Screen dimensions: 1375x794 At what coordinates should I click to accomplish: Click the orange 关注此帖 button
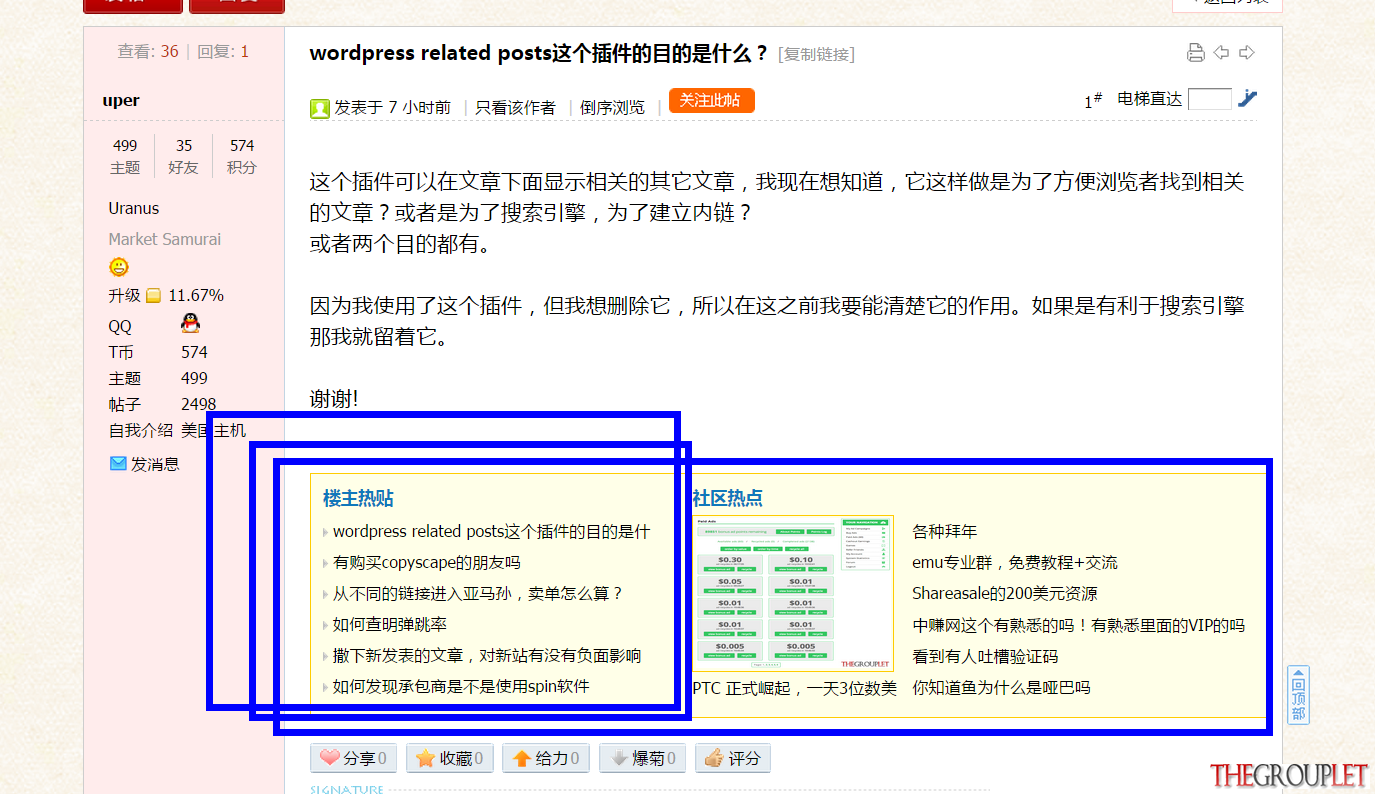tap(711, 101)
